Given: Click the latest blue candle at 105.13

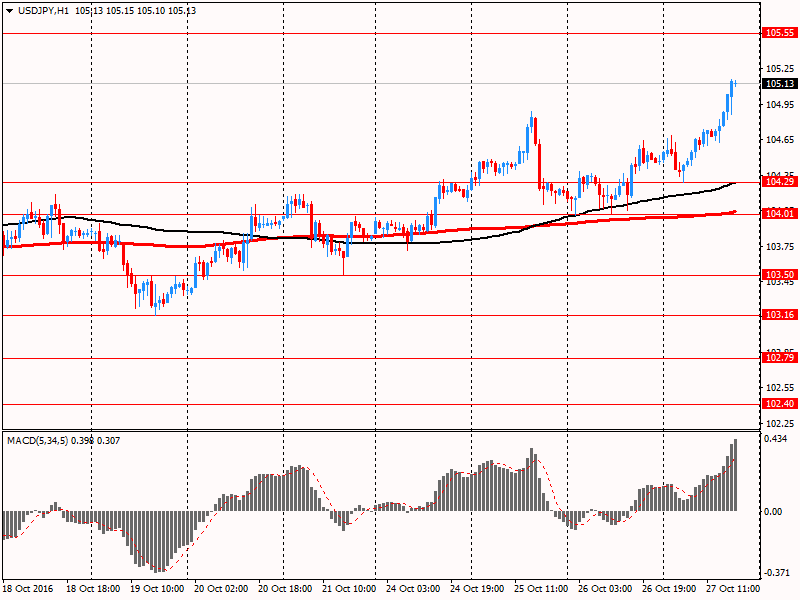Looking at the screenshot, I should [735, 83].
